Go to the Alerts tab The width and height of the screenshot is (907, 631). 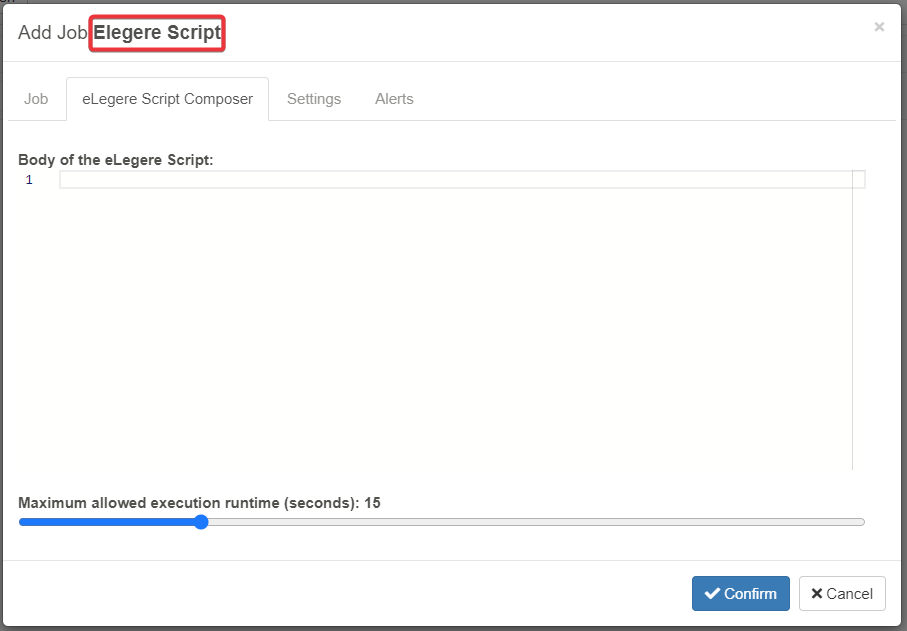(394, 99)
